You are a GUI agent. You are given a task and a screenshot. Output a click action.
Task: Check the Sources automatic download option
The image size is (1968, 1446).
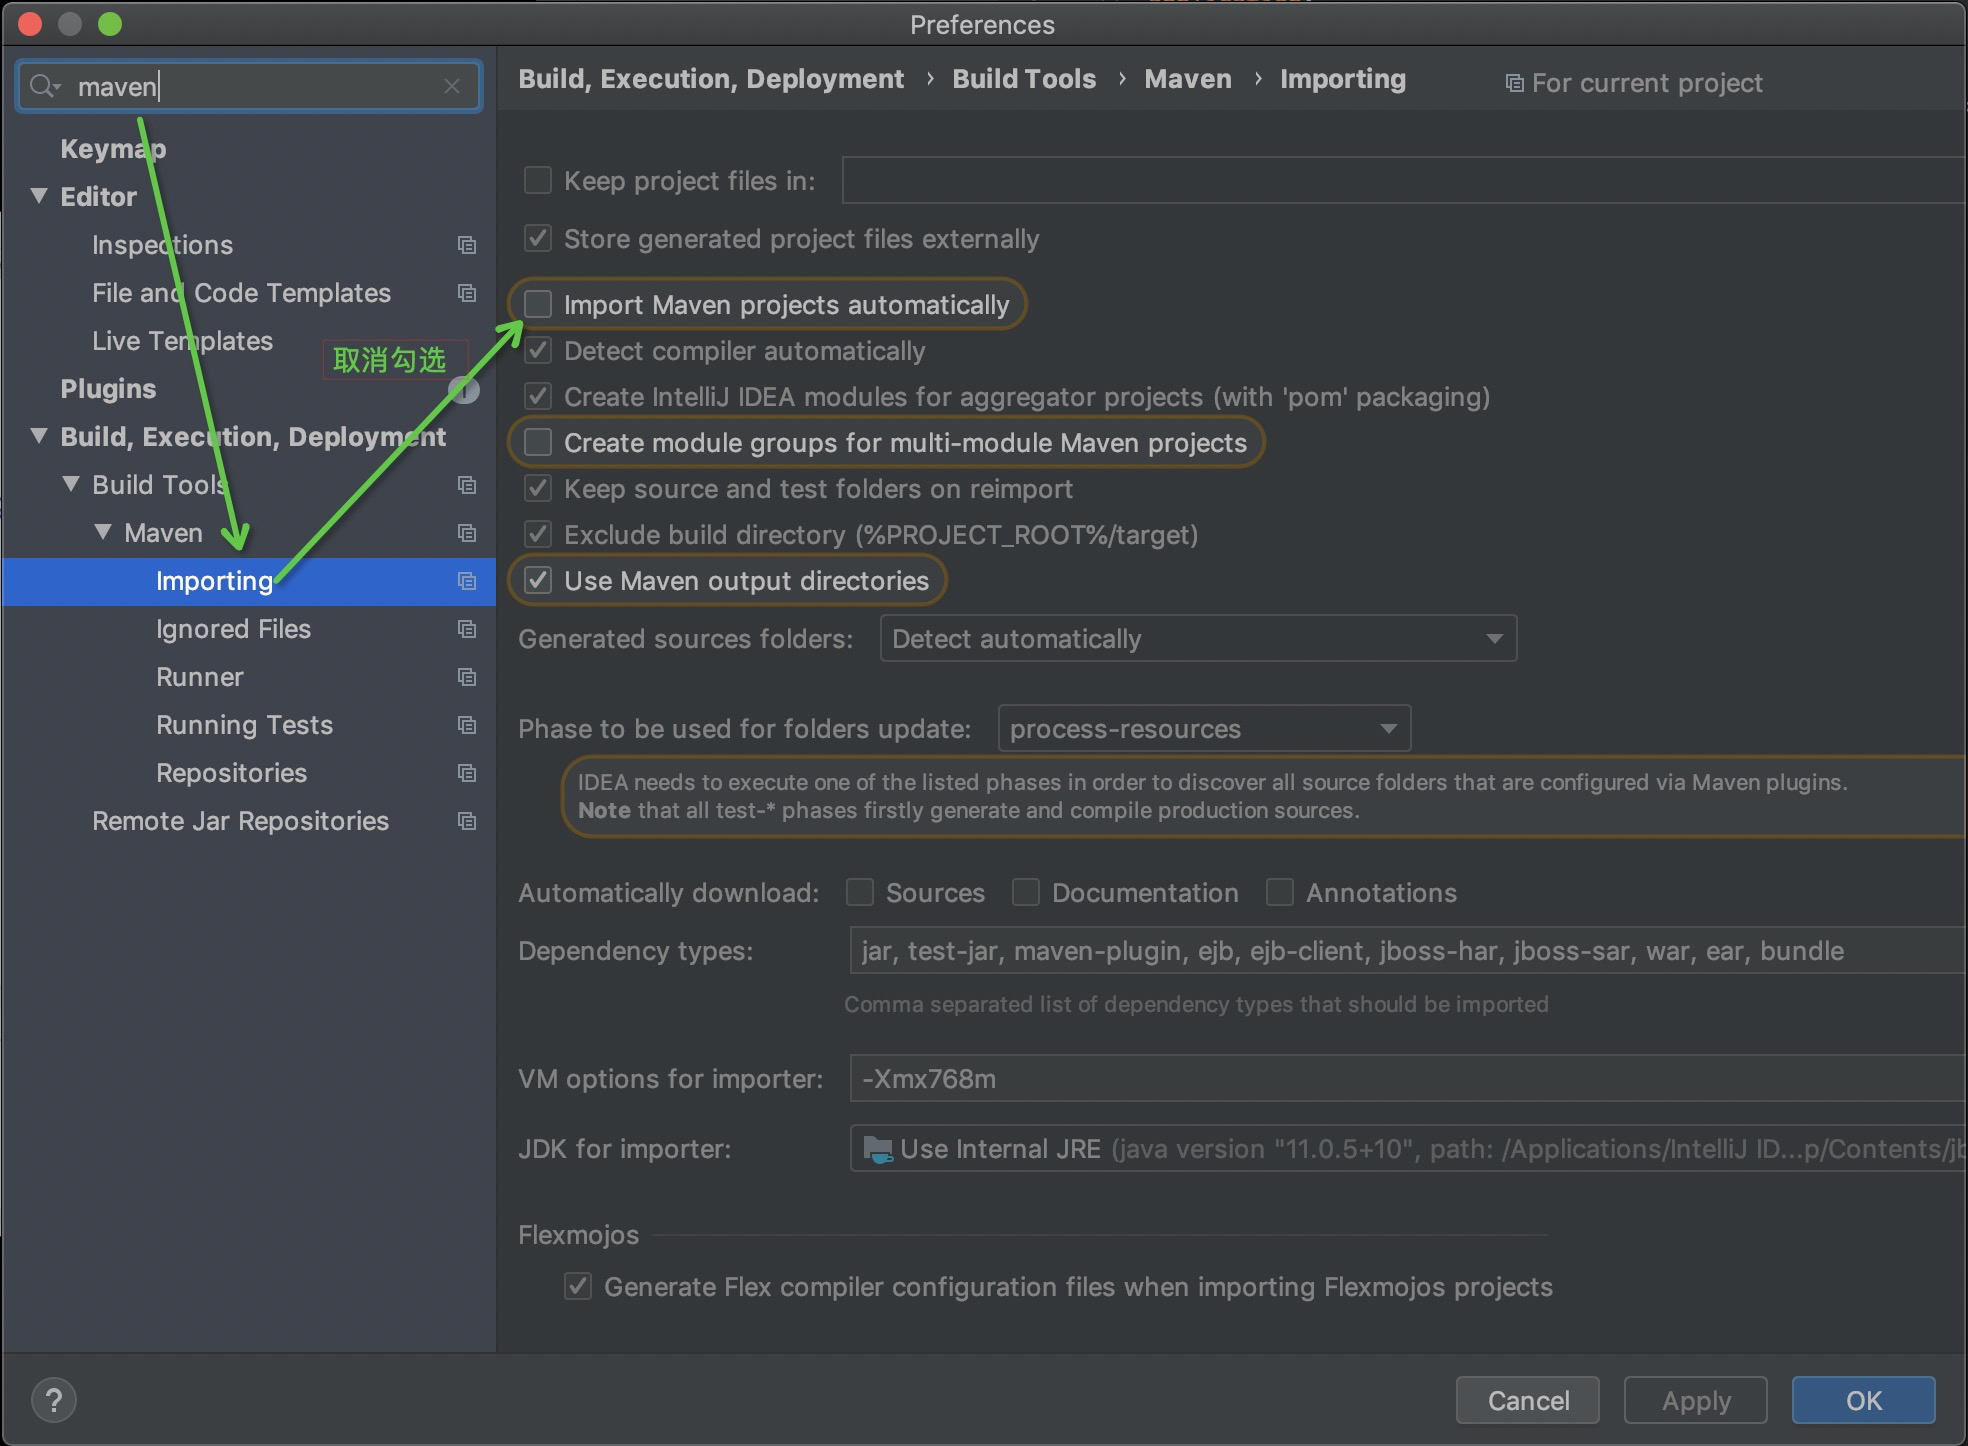(860, 892)
